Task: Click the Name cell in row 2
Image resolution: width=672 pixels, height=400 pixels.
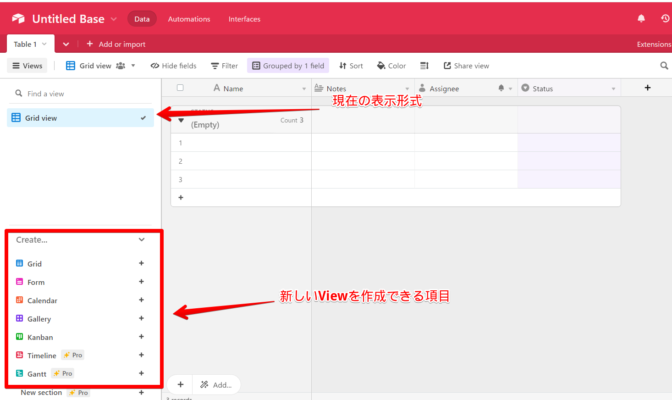Action: pyautogui.click(x=249, y=161)
